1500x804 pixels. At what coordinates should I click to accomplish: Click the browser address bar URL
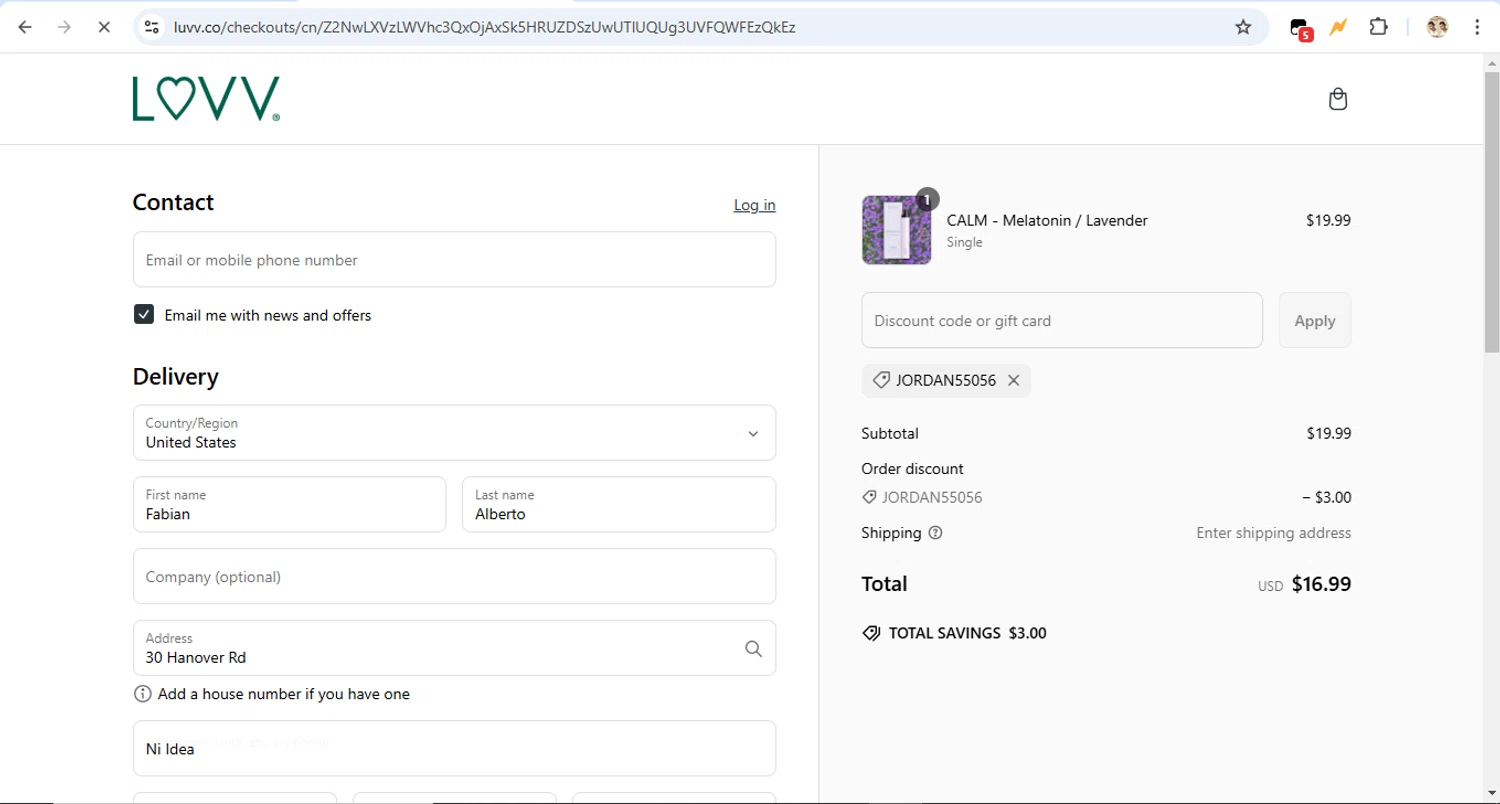click(485, 27)
